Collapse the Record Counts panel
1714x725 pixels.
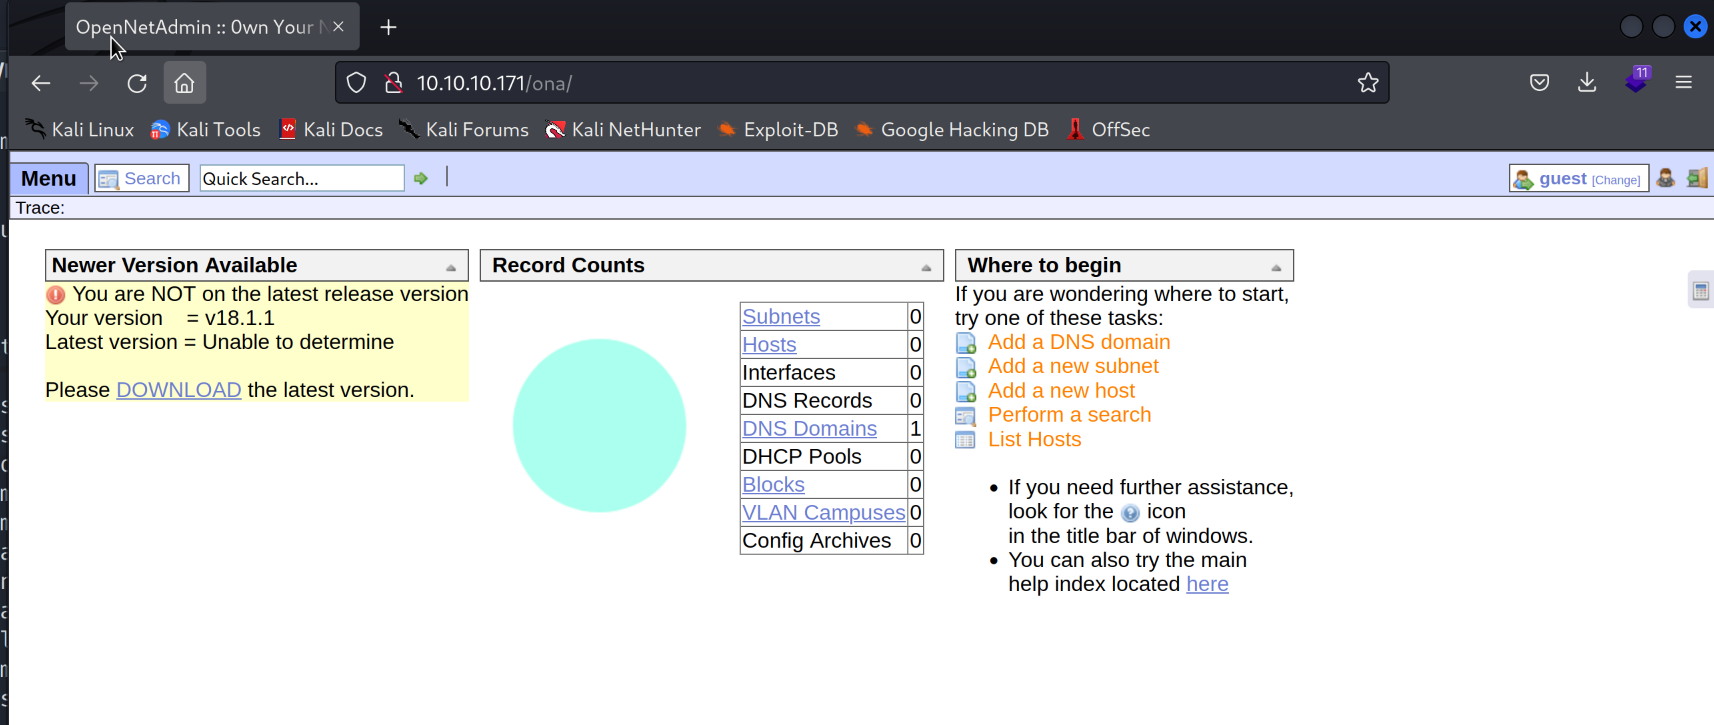(x=926, y=267)
